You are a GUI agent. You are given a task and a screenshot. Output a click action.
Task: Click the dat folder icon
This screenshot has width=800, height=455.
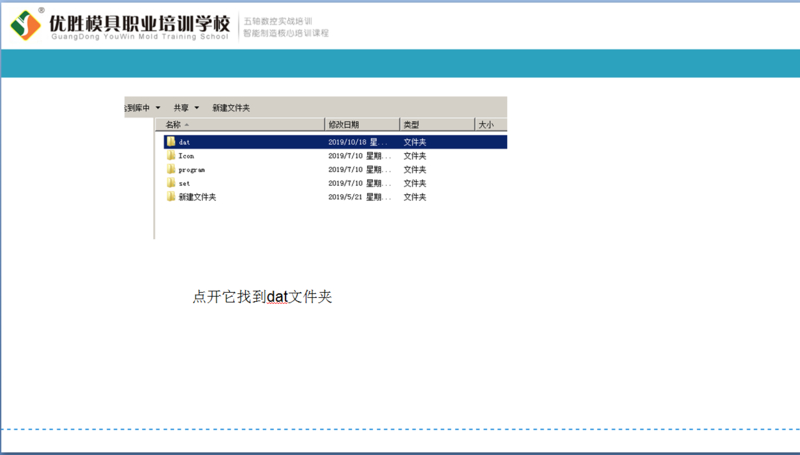click(171, 142)
